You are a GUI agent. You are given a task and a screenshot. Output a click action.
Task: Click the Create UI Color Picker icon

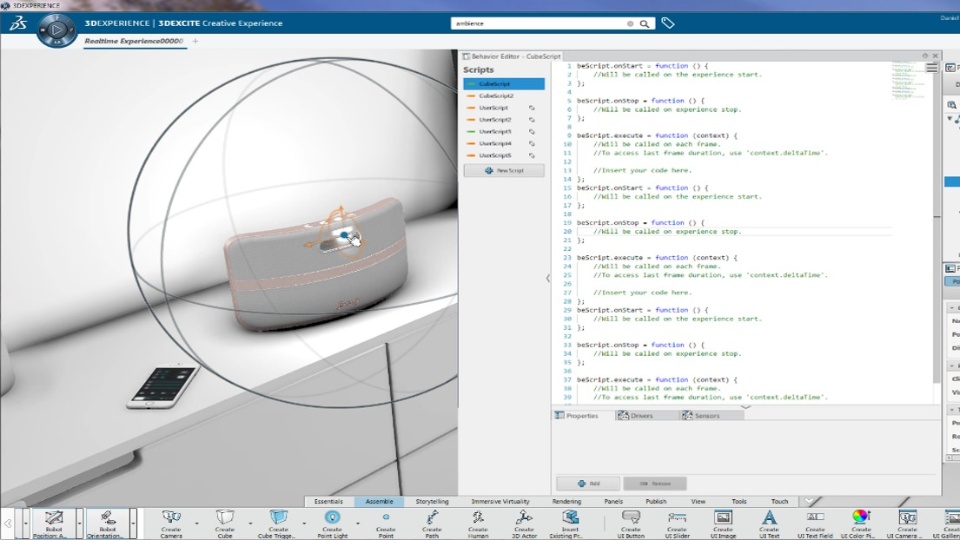[x=860, y=518]
